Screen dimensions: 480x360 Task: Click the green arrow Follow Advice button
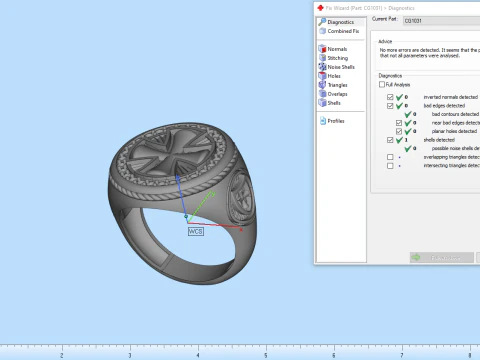pyautogui.click(x=442, y=257)
